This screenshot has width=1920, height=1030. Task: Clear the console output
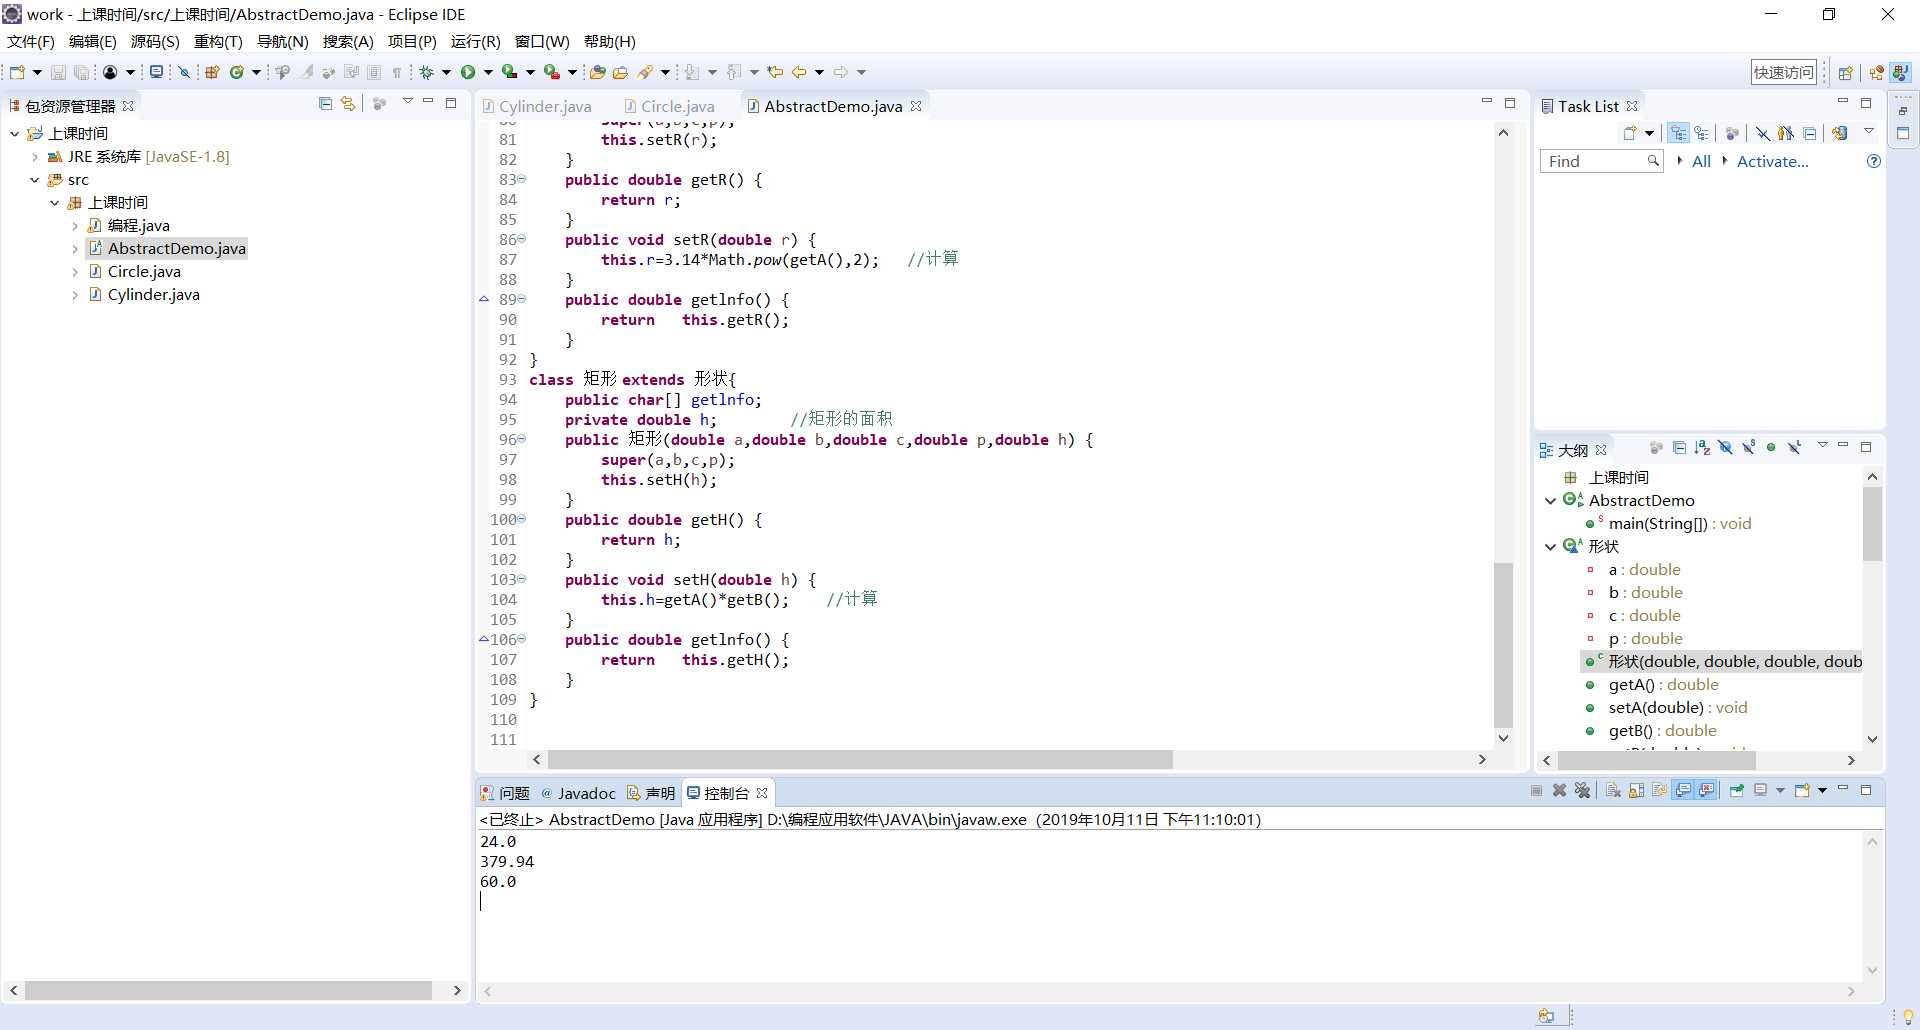1613,791
